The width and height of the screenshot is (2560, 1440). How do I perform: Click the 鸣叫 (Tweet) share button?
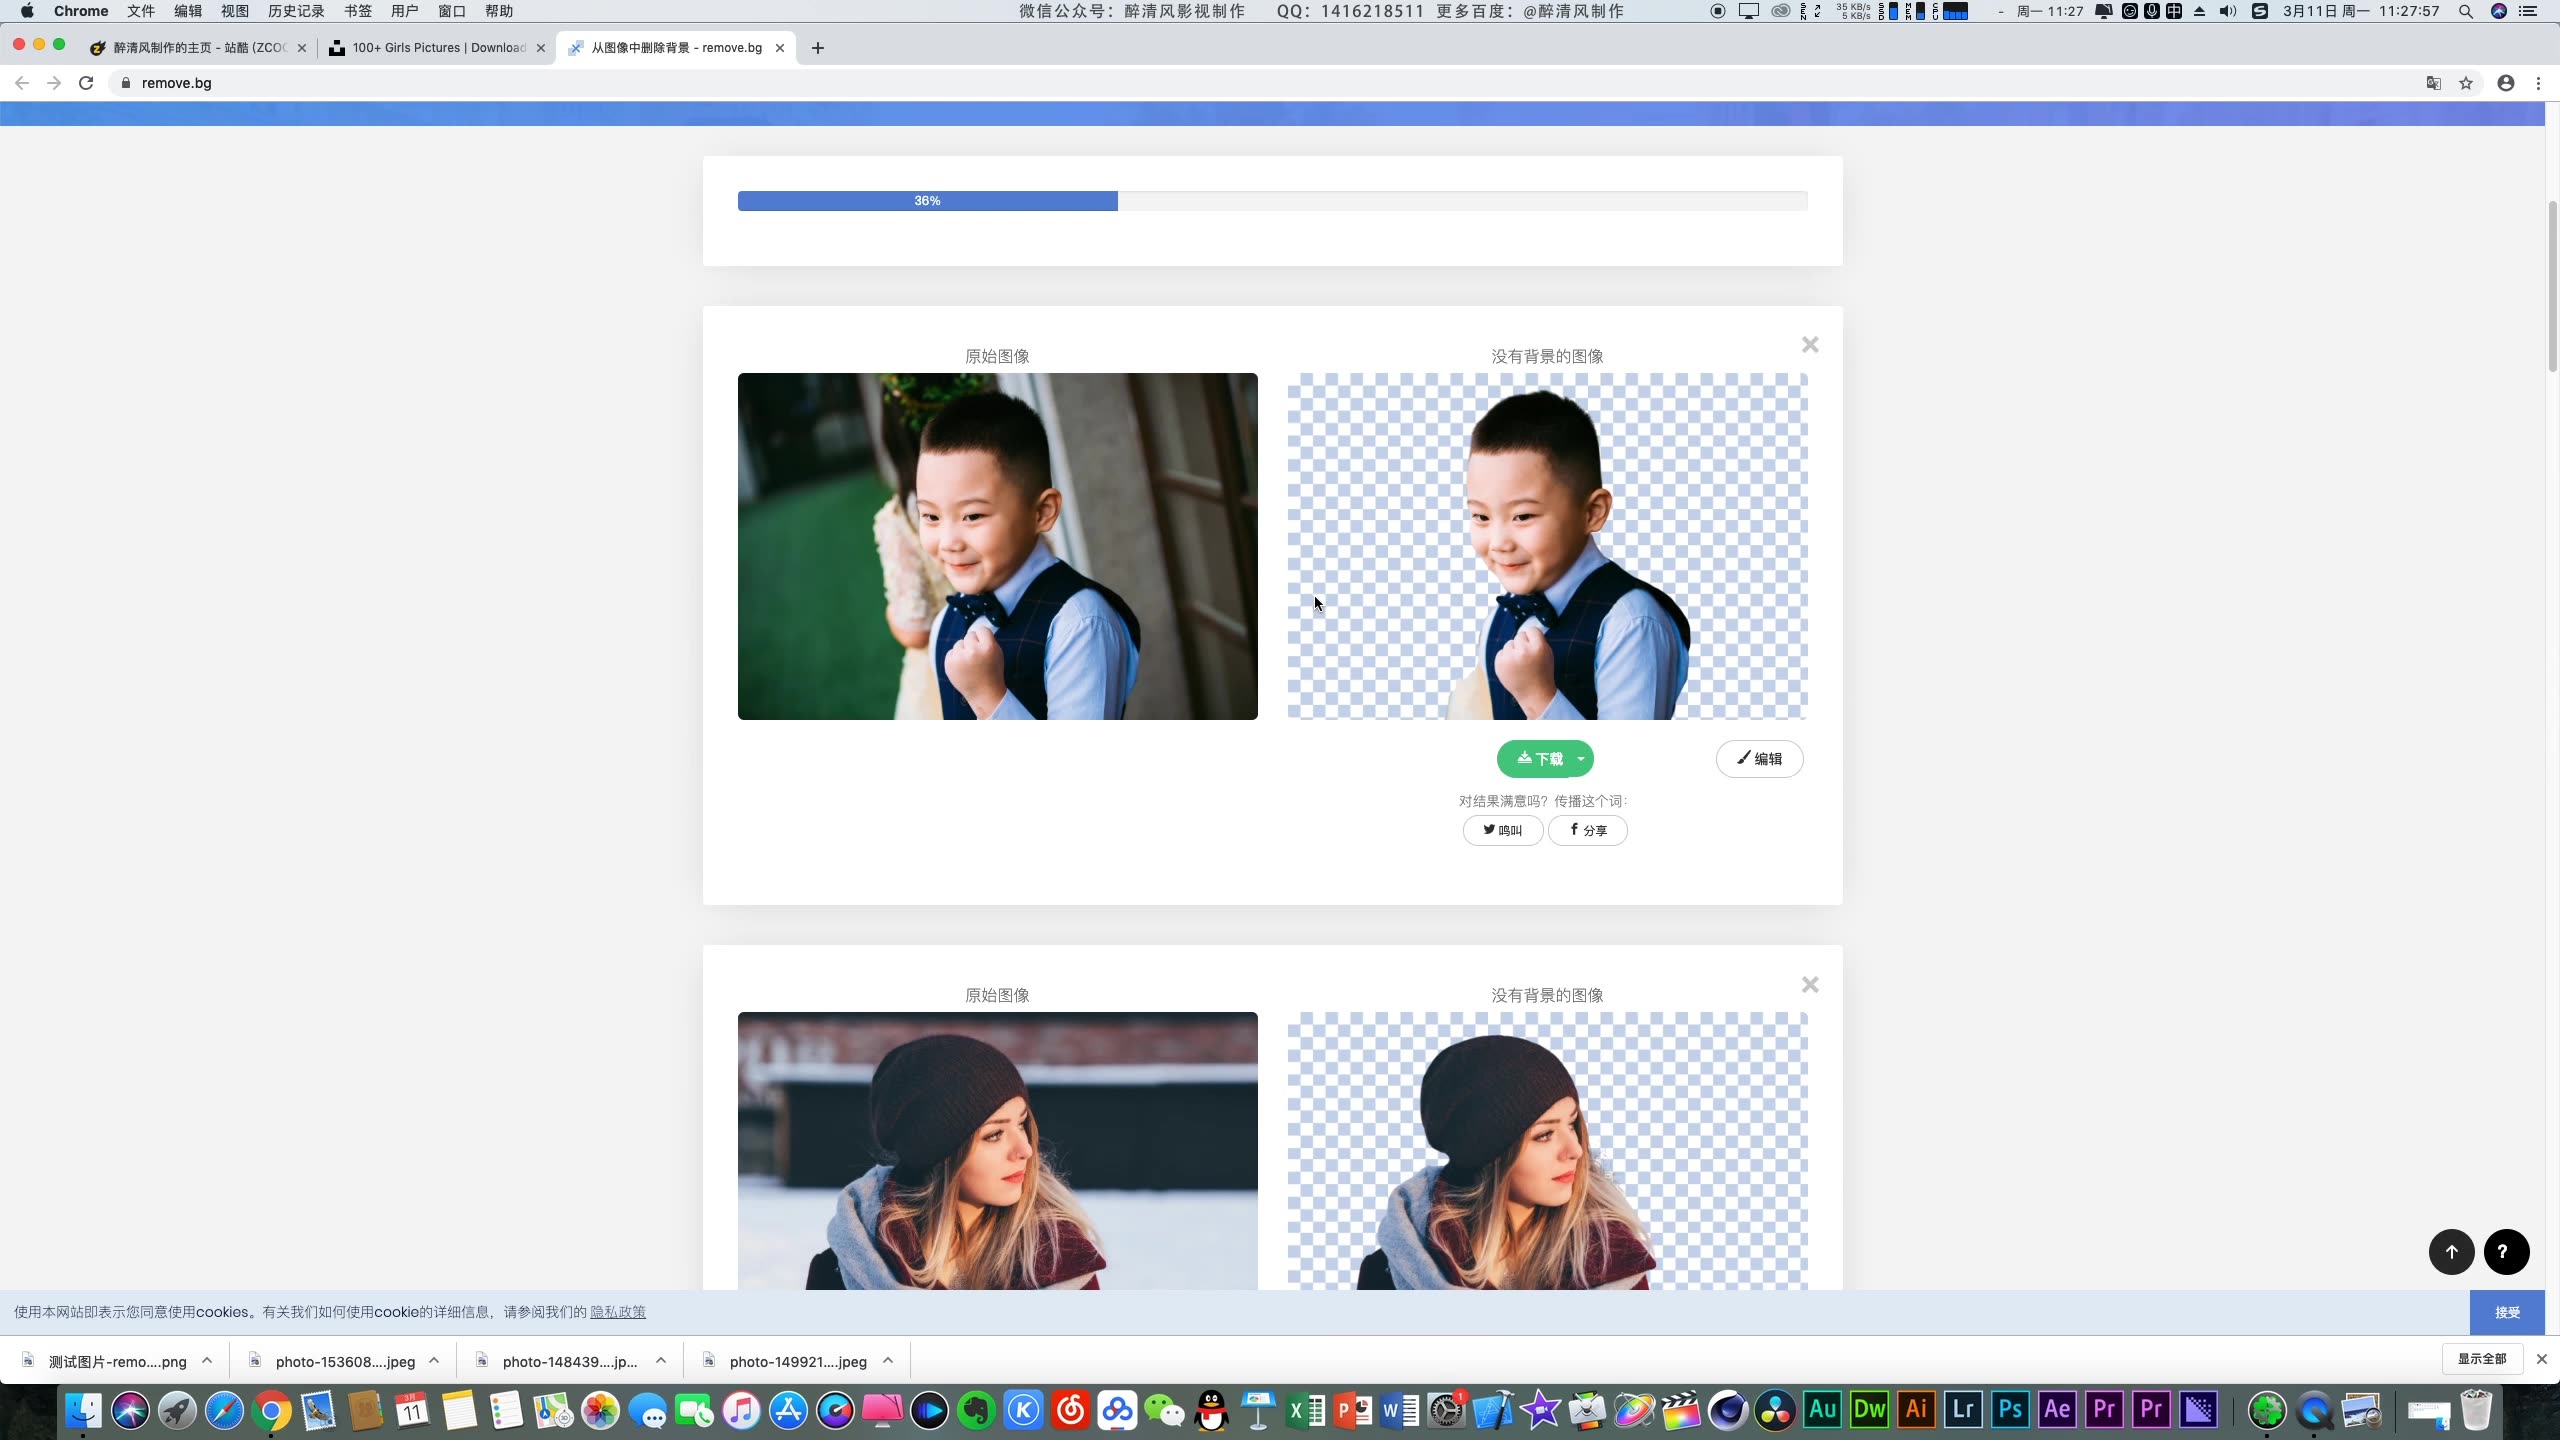(1503, 830)
